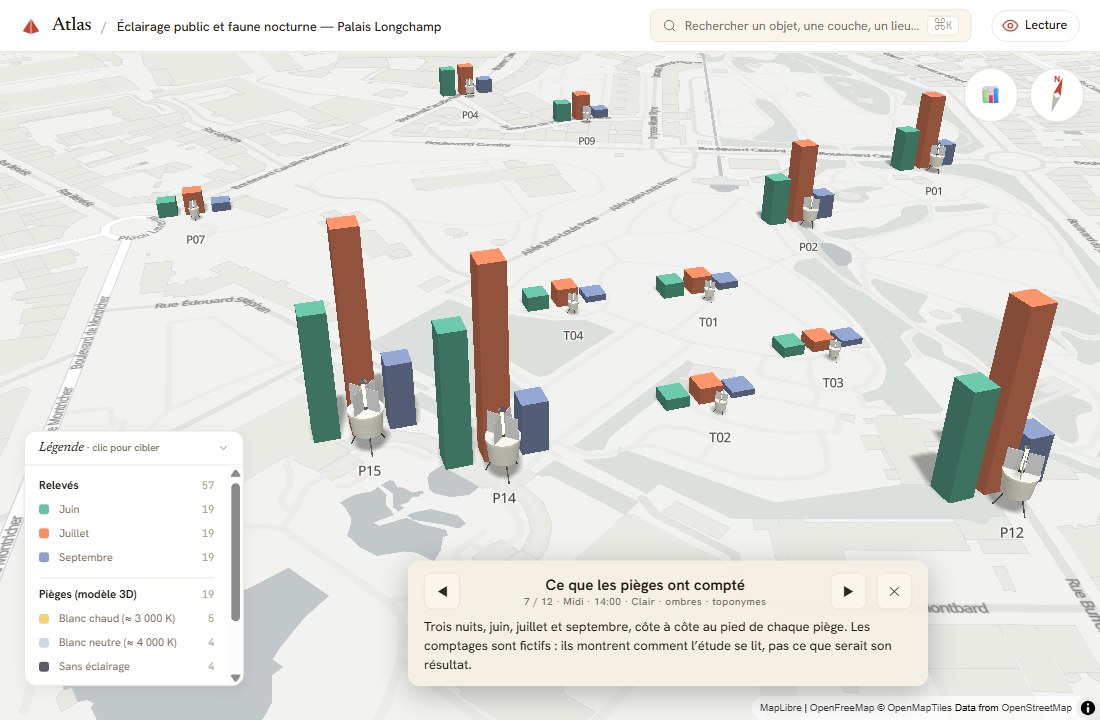Click the Légende panel title

(61, 447)
